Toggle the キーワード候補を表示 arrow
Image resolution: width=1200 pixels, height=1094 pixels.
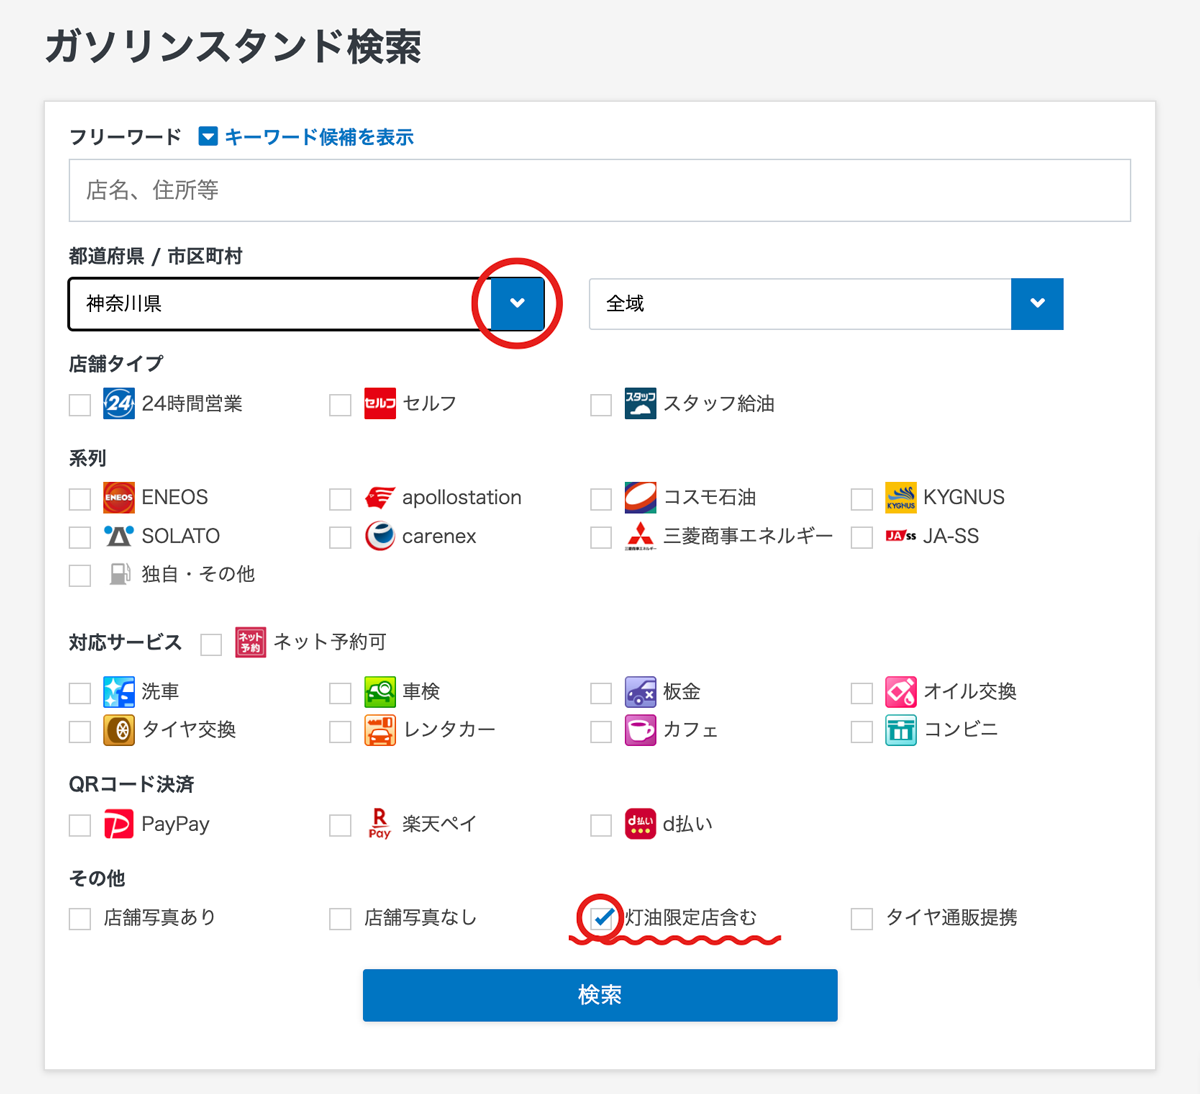(x=208, y=137)
